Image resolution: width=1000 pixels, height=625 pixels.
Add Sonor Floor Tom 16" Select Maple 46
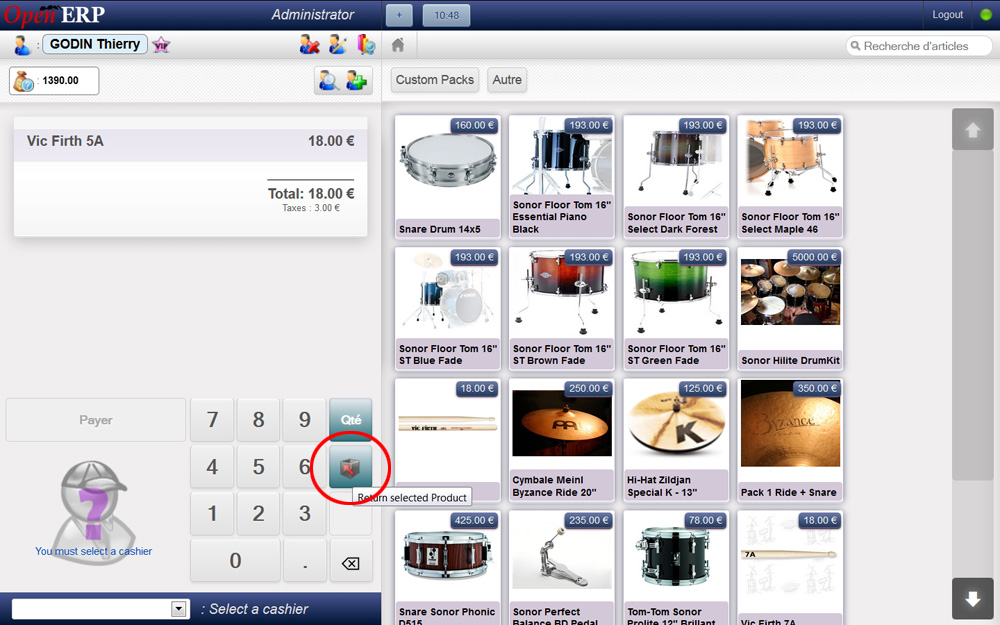790,176
